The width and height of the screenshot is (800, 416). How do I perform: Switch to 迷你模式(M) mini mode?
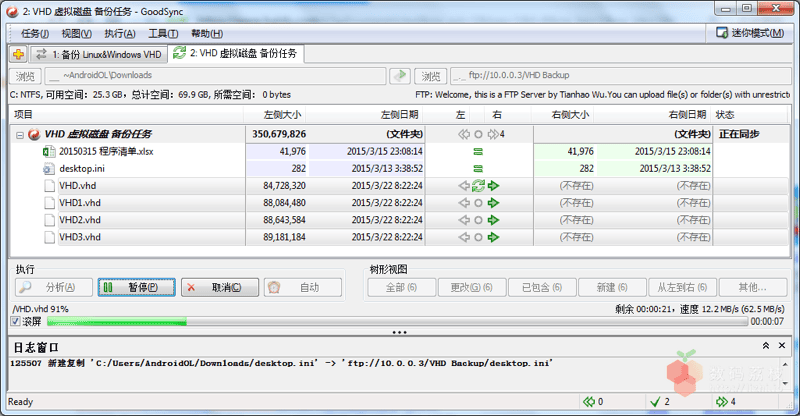coord(750,33)
